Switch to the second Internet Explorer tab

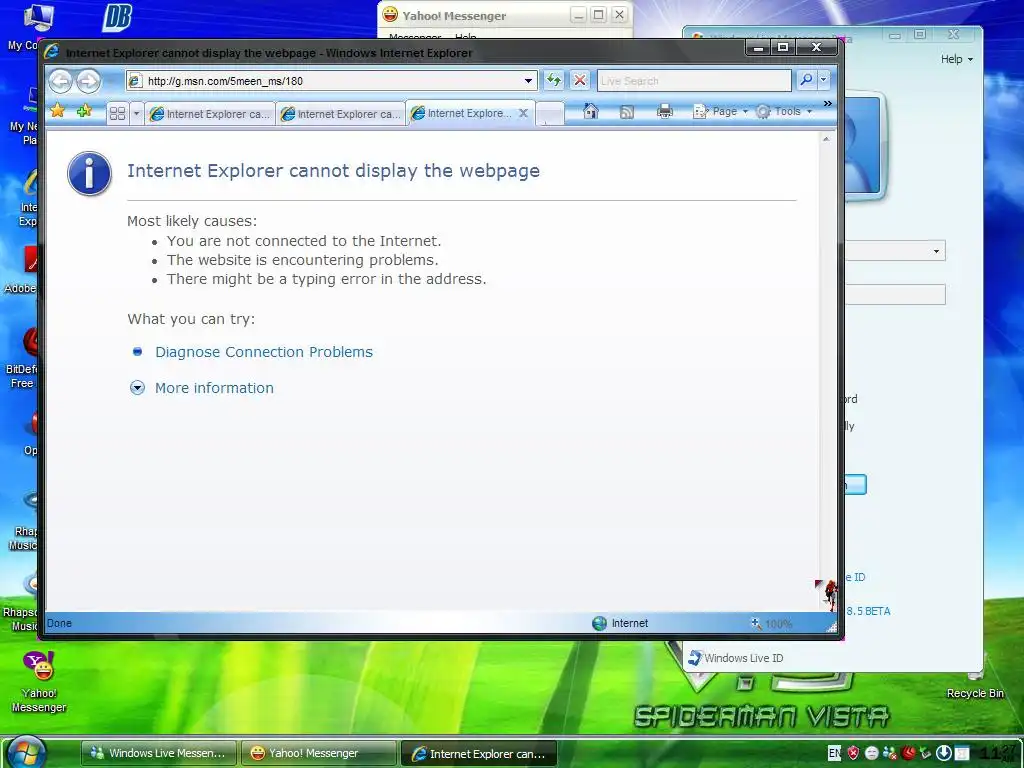click(x=340, y=114)
